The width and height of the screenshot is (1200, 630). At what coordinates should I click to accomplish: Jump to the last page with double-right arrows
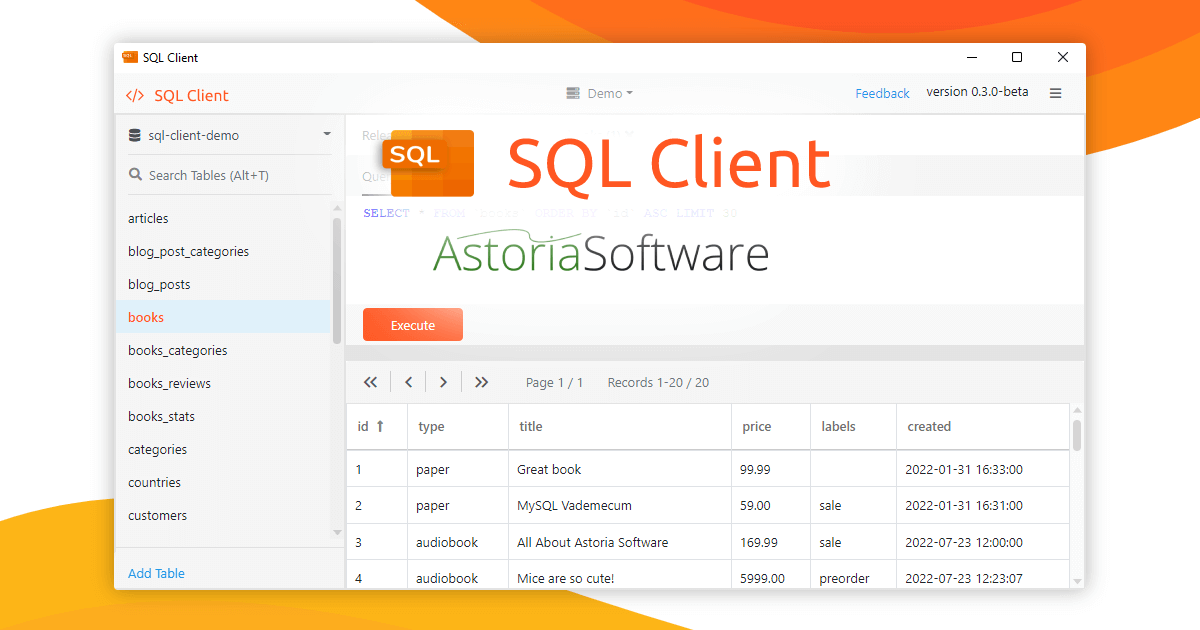(481, 382)
